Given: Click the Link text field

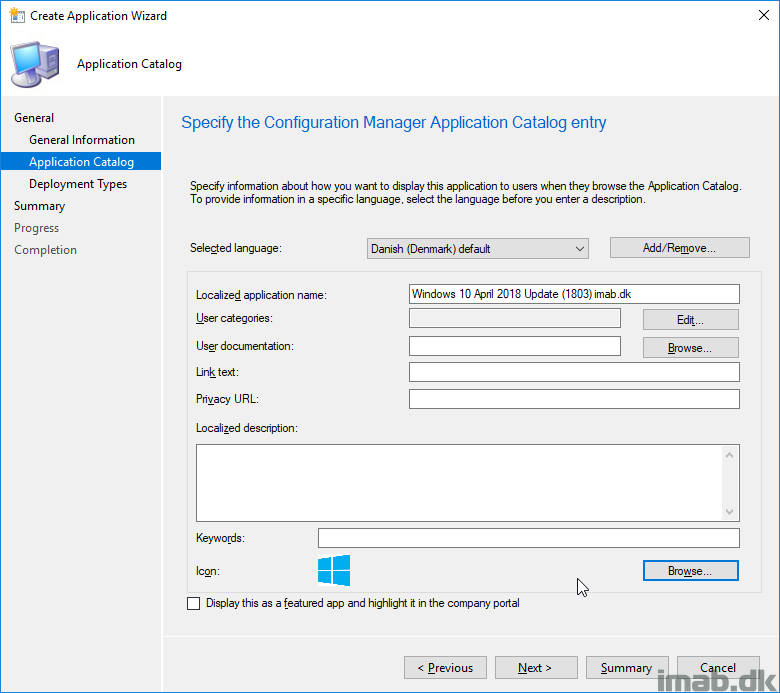Looking at the screenshot, I should coord(574,372).
